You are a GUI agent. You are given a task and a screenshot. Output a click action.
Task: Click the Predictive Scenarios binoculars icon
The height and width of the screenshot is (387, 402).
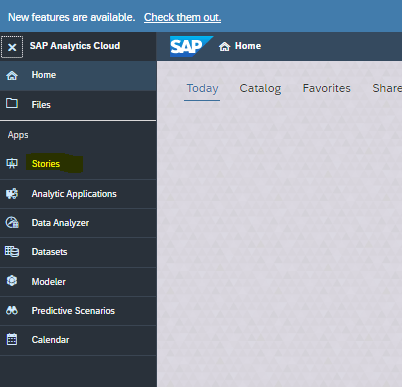pyautogui.click(x=12, y=310)
